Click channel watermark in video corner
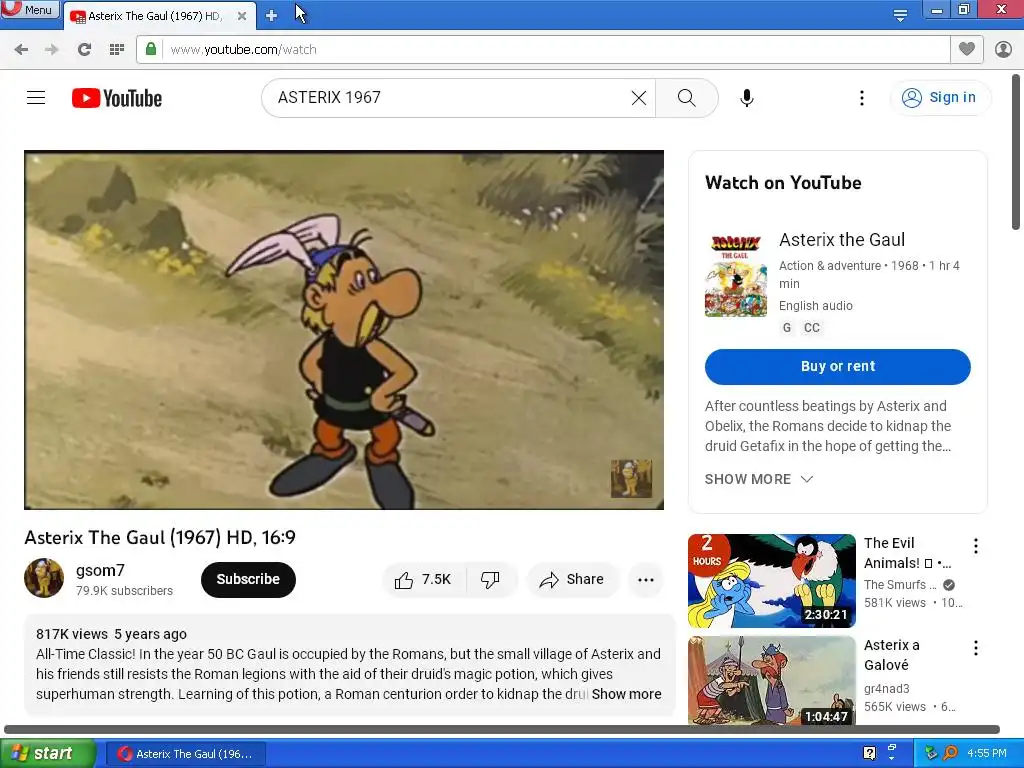Image resolution: width=1024 pixels, height=768 pixels. [x=631, y=479]
